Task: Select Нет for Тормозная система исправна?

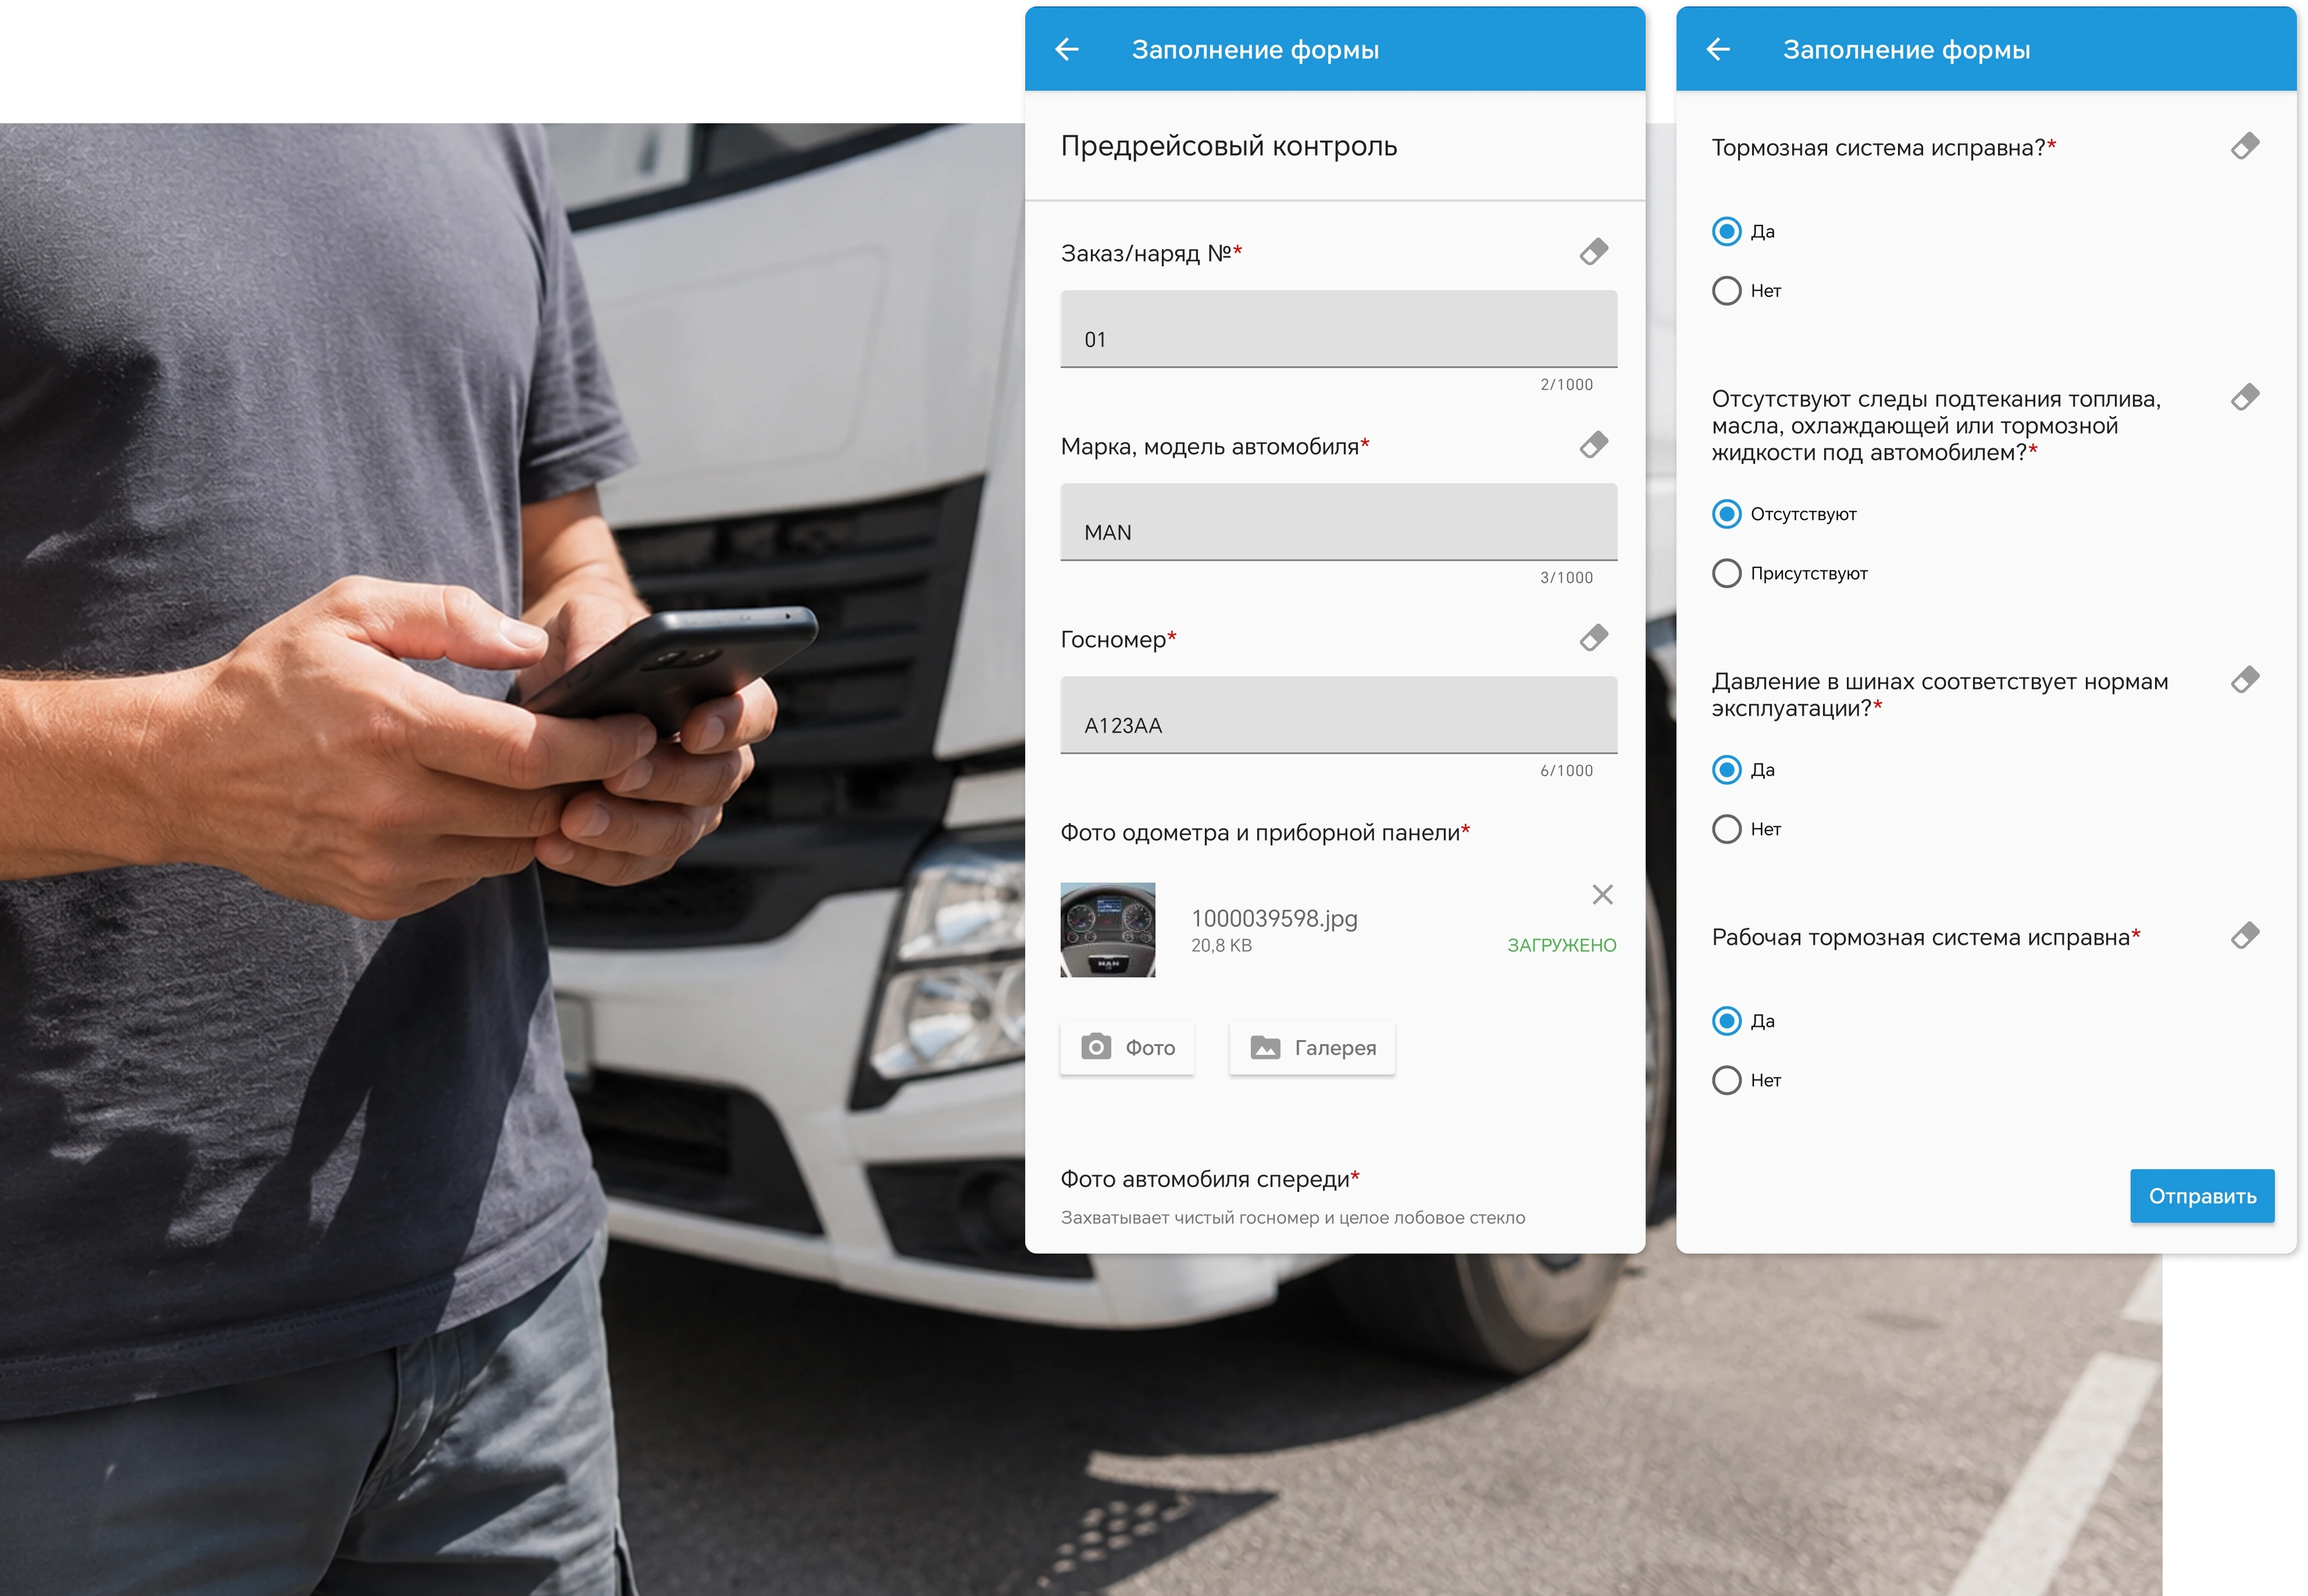Action: click(1727, 291)
